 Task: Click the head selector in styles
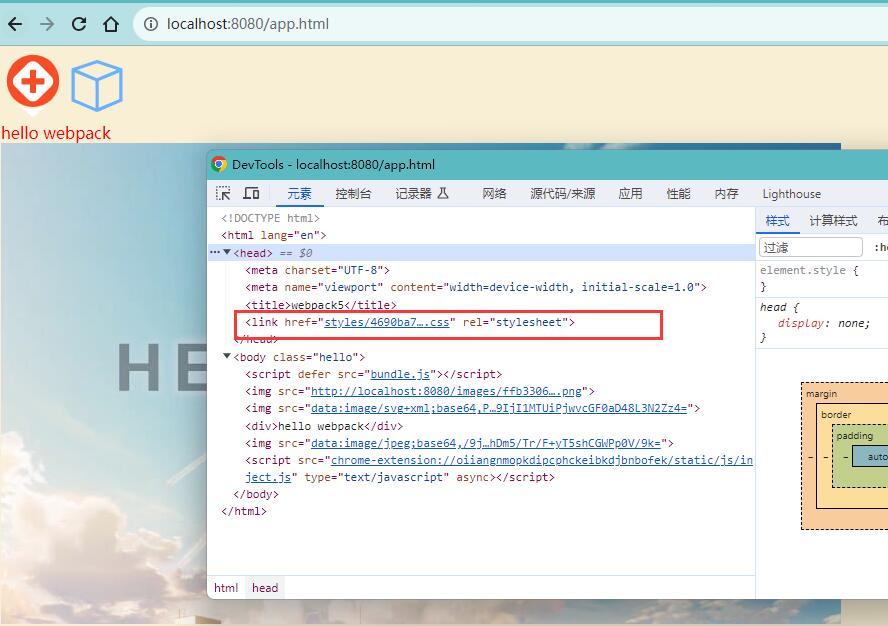(x=773, y=307)
